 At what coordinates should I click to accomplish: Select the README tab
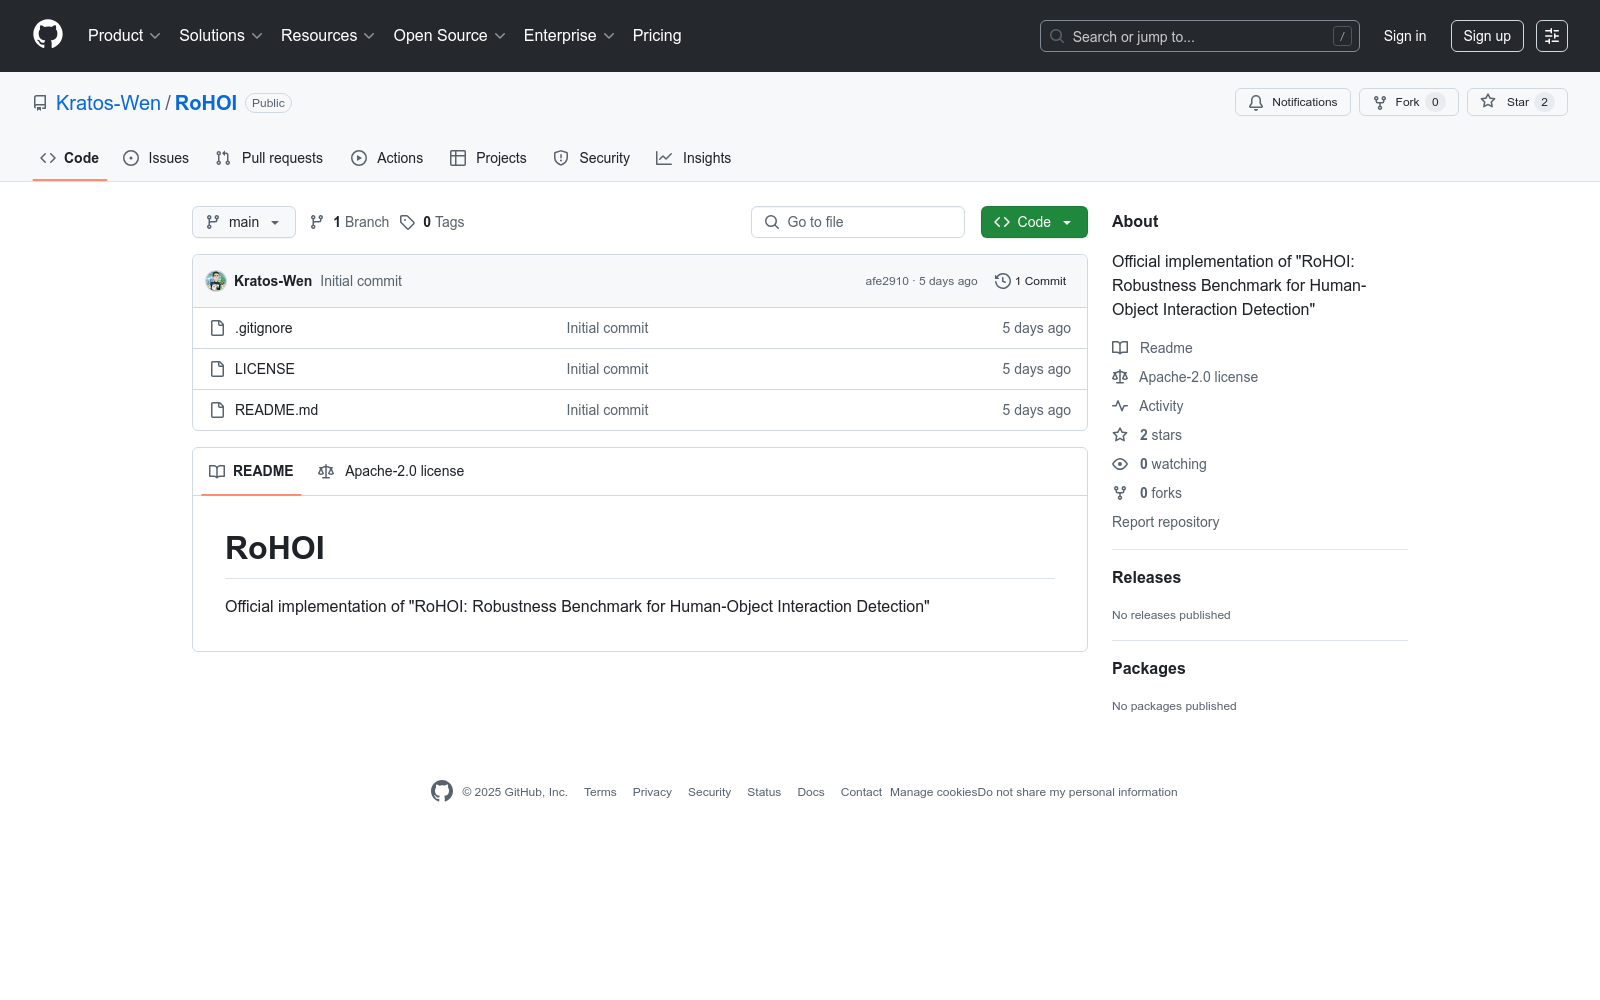[x=251, y=471]
